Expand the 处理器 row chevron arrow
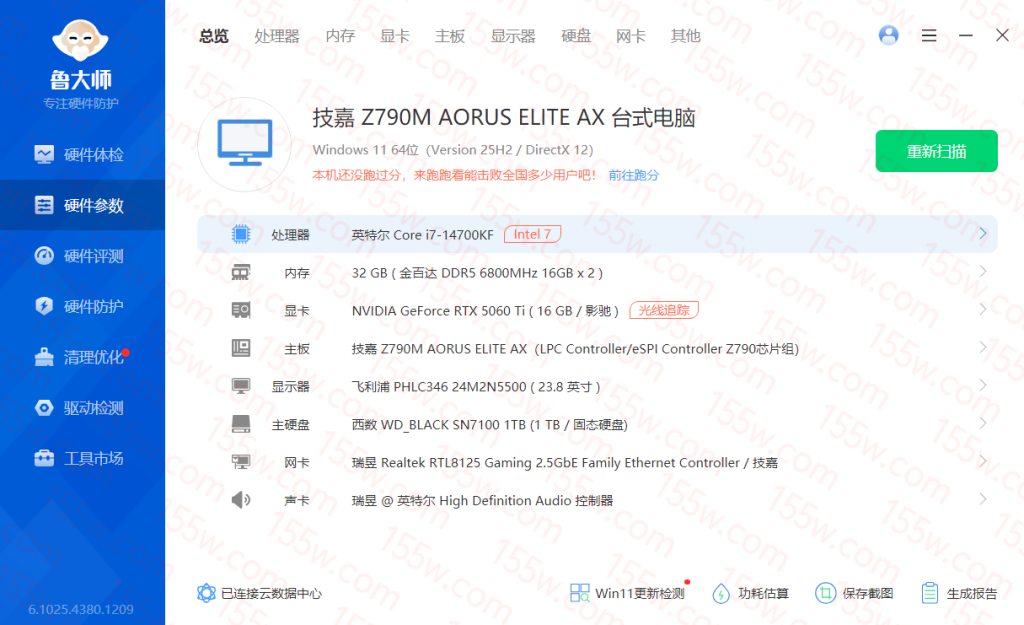1024x625 pixels. click(x=982, y=234)
